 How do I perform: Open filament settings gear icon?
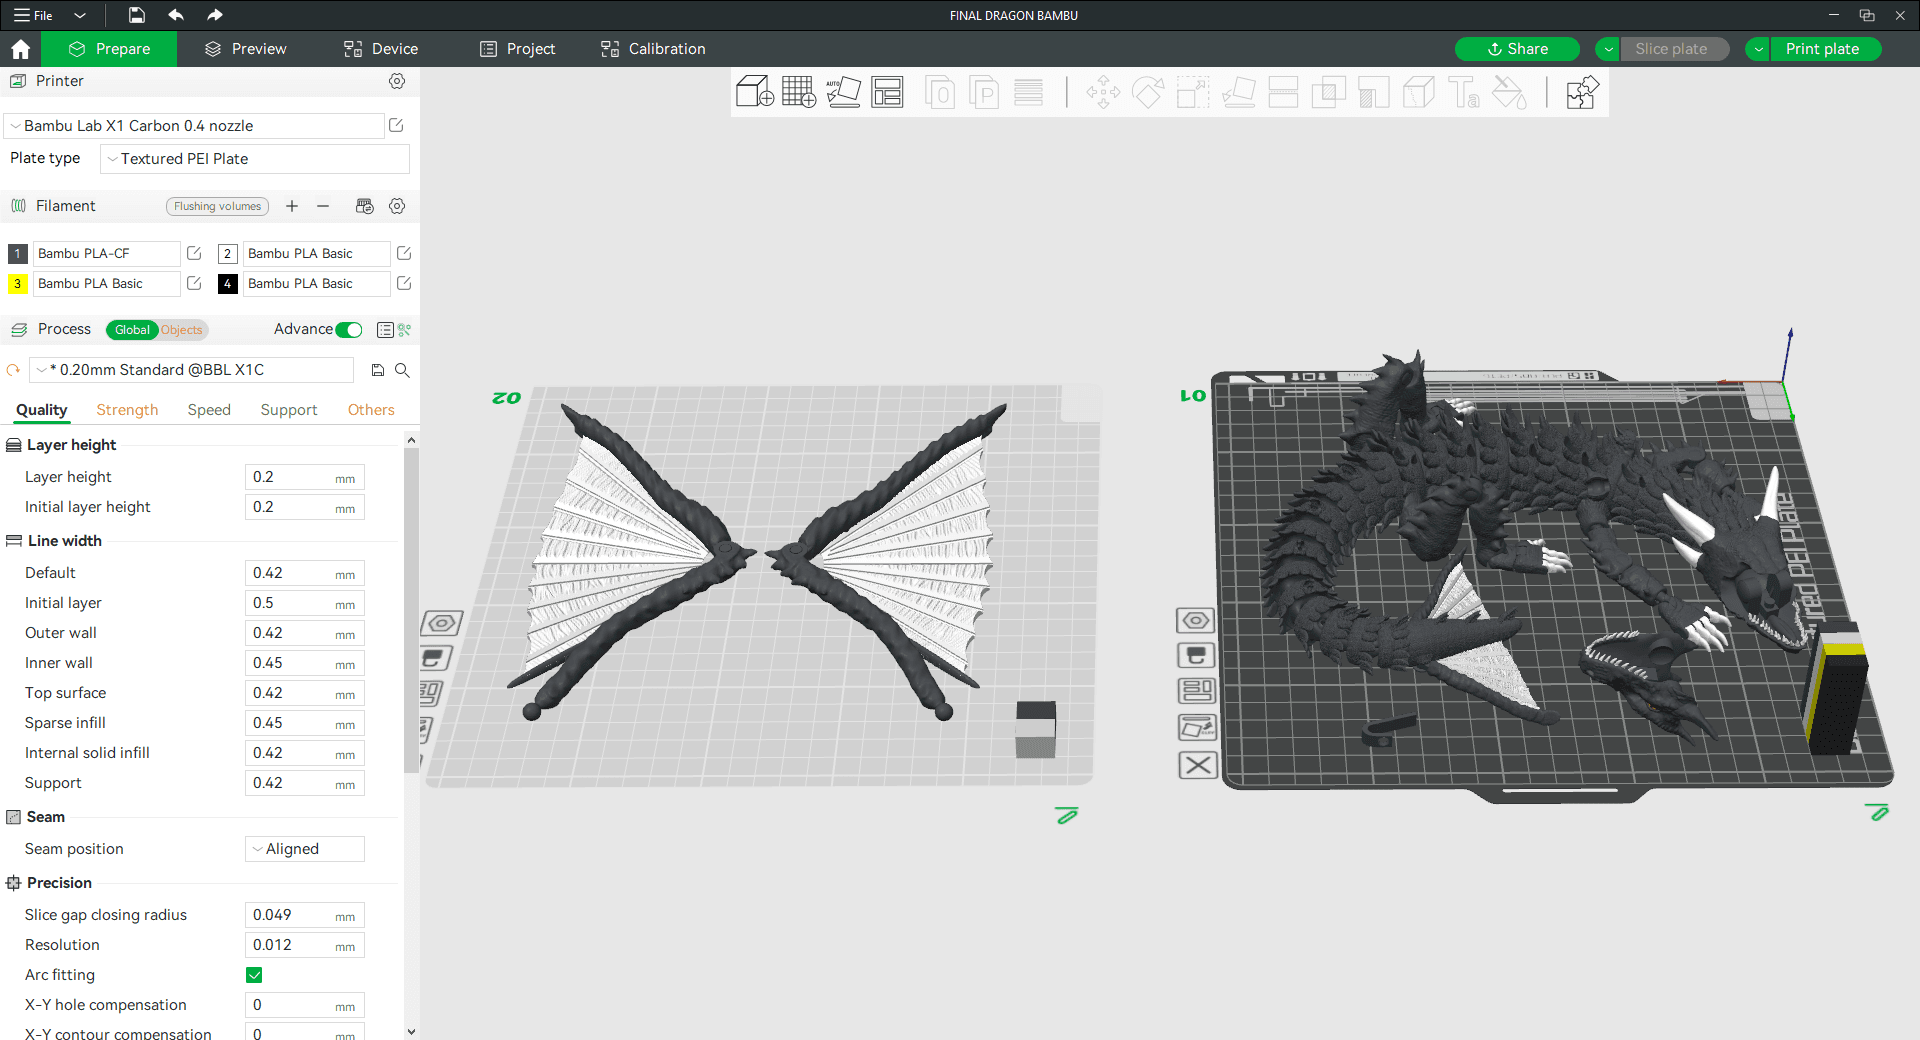click(x=397, y=206)
